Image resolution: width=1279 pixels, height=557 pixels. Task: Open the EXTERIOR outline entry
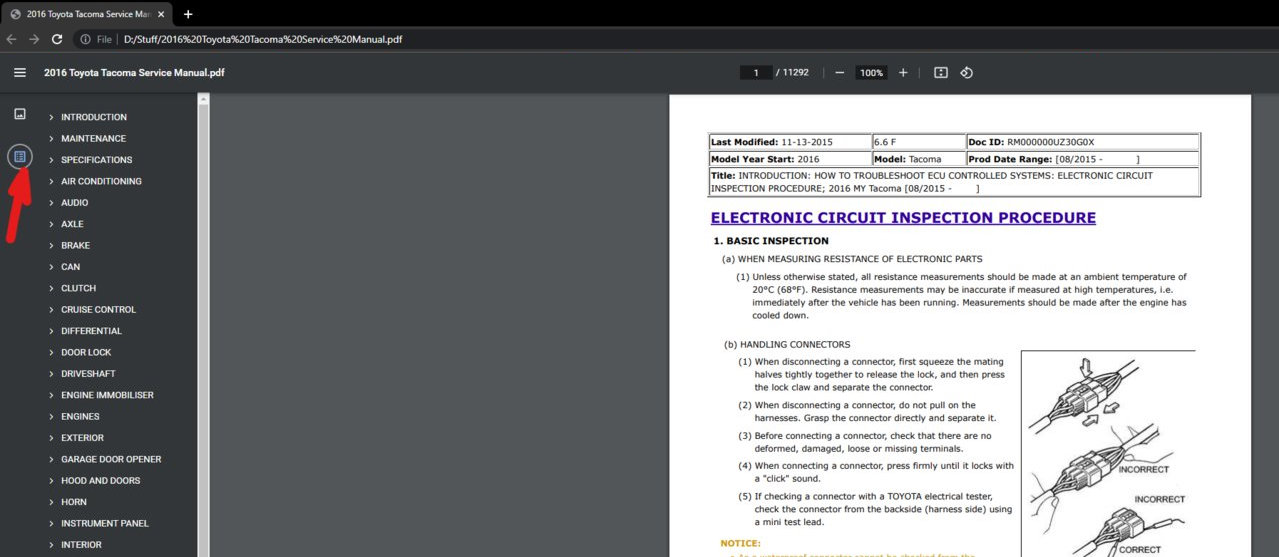click(x=82, y=438)
